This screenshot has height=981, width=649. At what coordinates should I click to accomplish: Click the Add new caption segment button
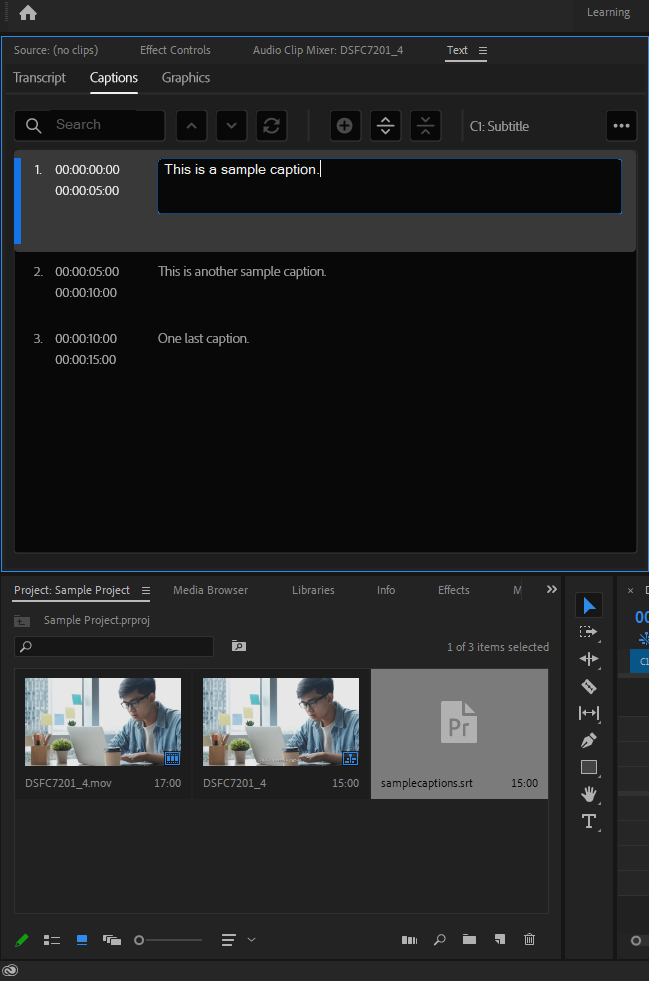[344, 126]
